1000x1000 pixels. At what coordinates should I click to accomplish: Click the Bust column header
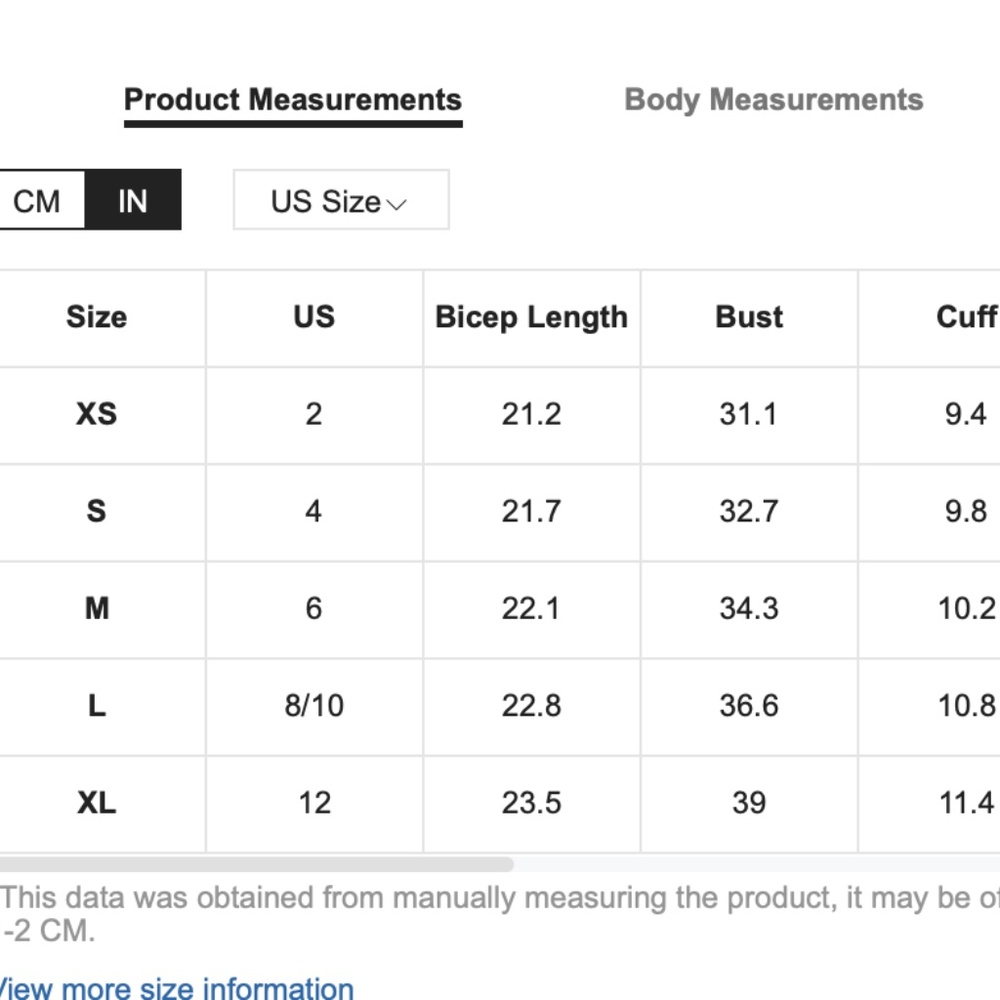(749, 317)
